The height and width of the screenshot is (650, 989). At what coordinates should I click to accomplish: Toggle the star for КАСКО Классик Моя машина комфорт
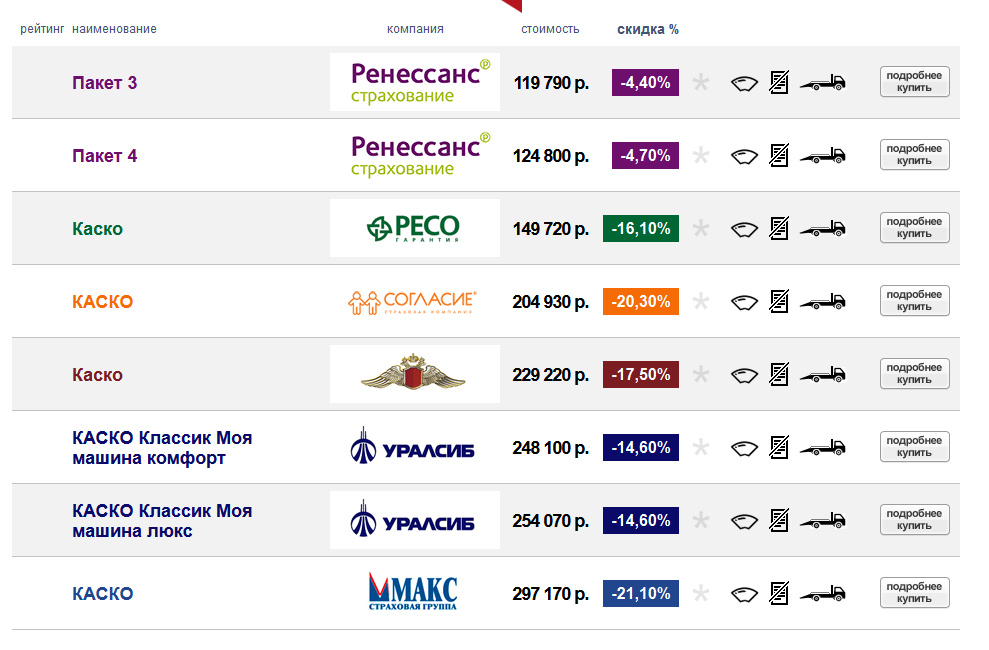click(x=701, y=448)
